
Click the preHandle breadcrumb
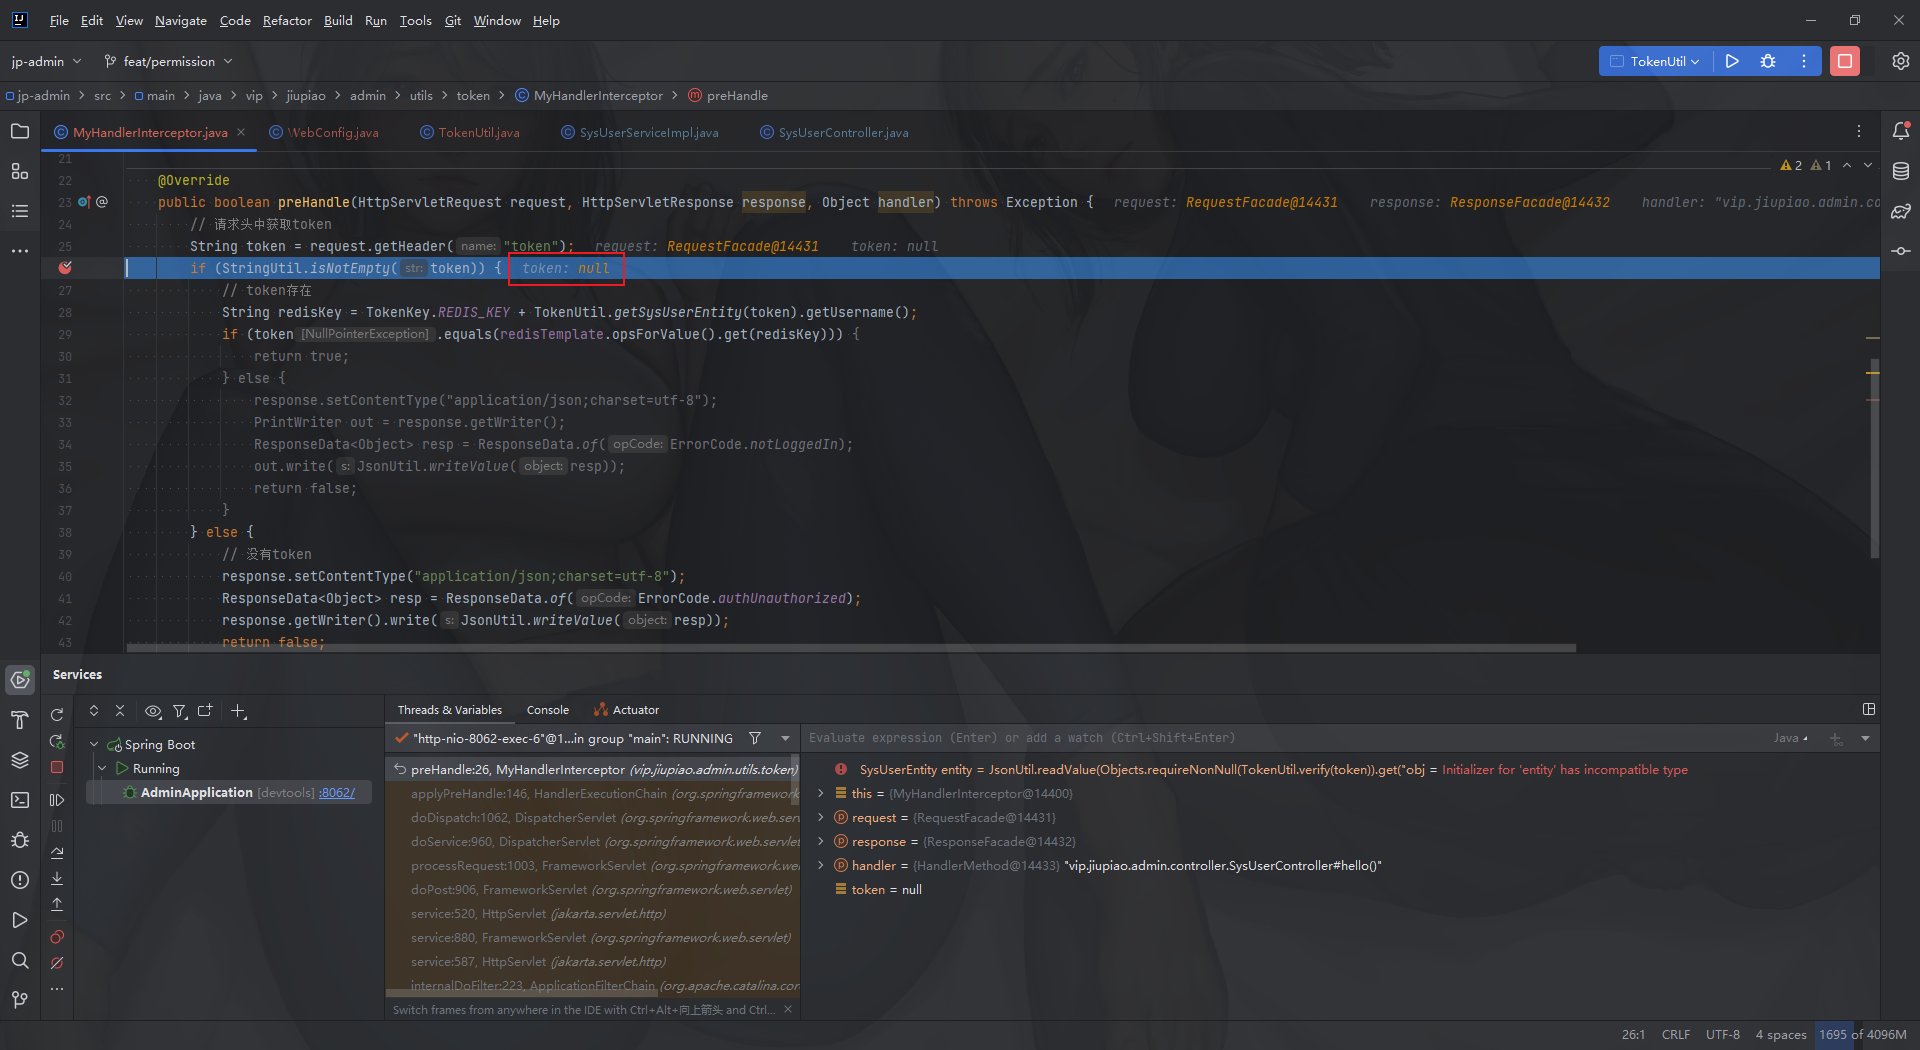pyautogui.click(x=728, y=96)
